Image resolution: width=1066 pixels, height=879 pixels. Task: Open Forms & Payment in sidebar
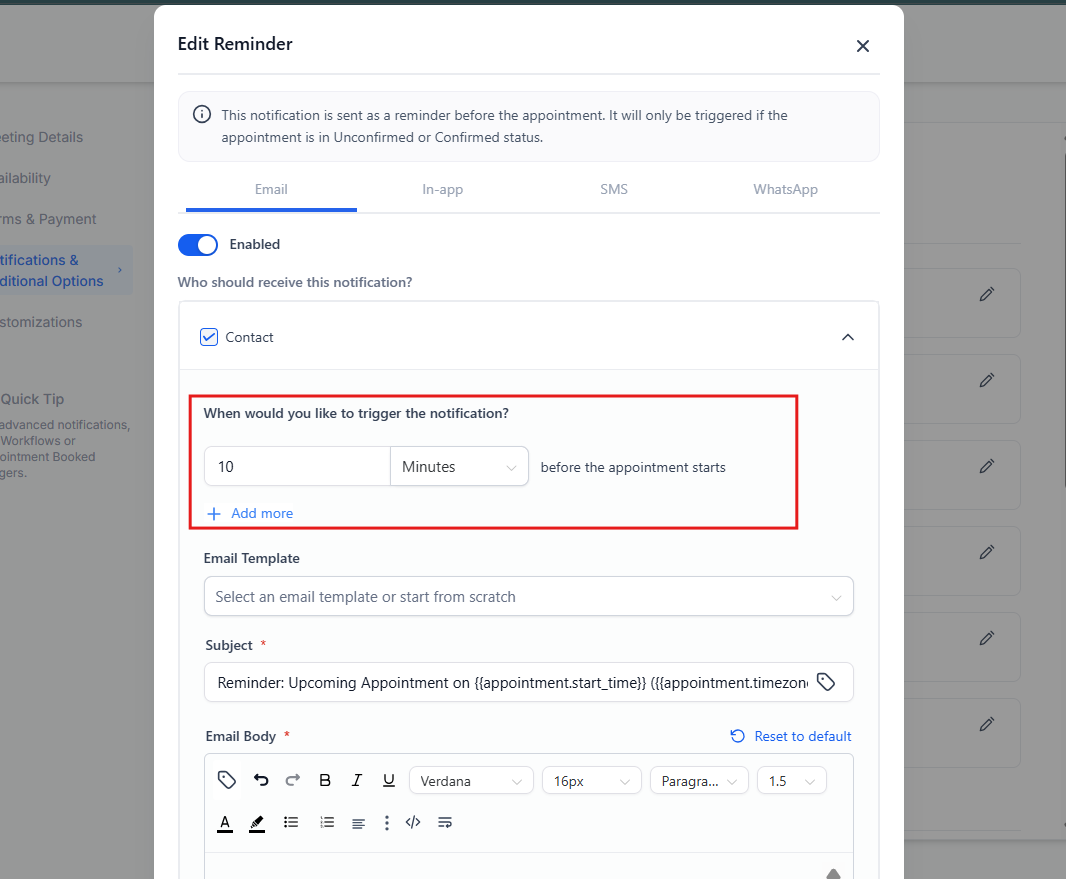coord(48,219)
